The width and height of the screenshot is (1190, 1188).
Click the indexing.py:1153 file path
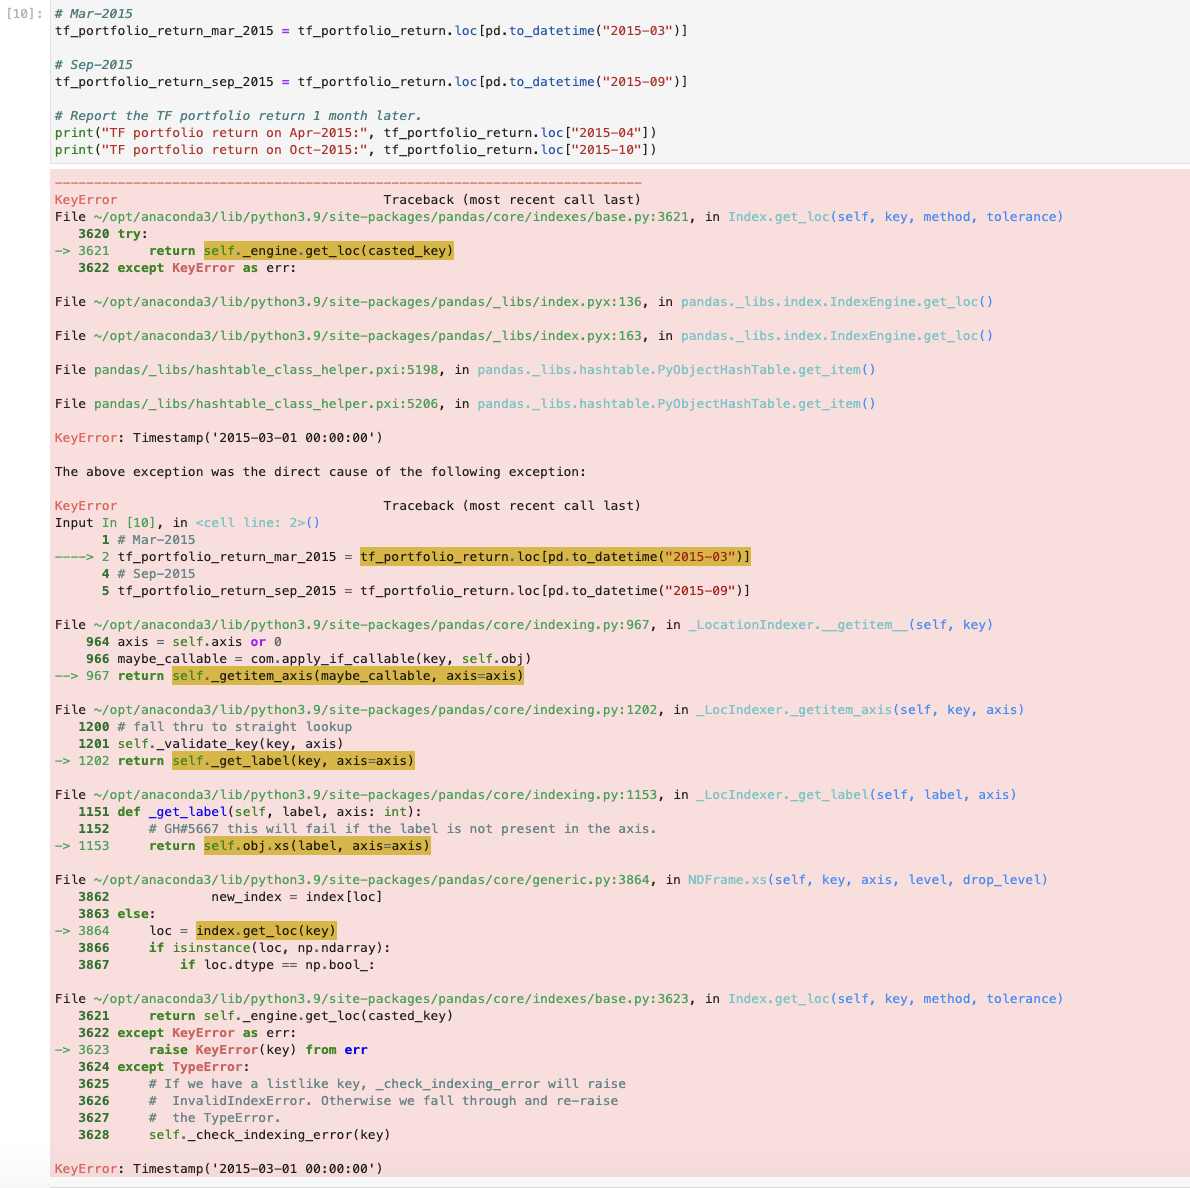[x=375, y=795]
